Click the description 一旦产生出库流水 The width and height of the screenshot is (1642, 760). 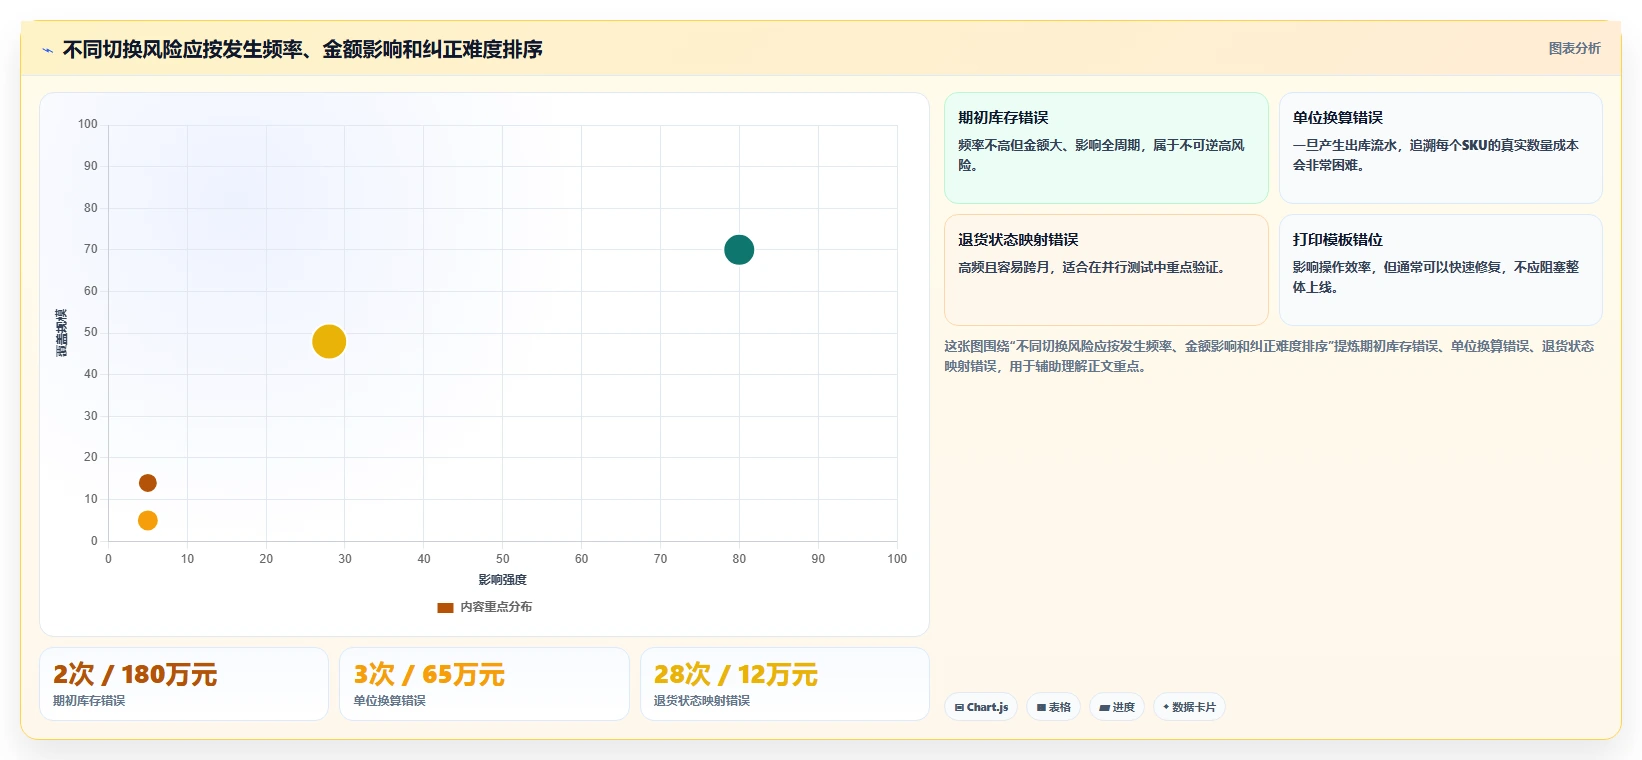pyautogui.click(x=1436, y=155)
